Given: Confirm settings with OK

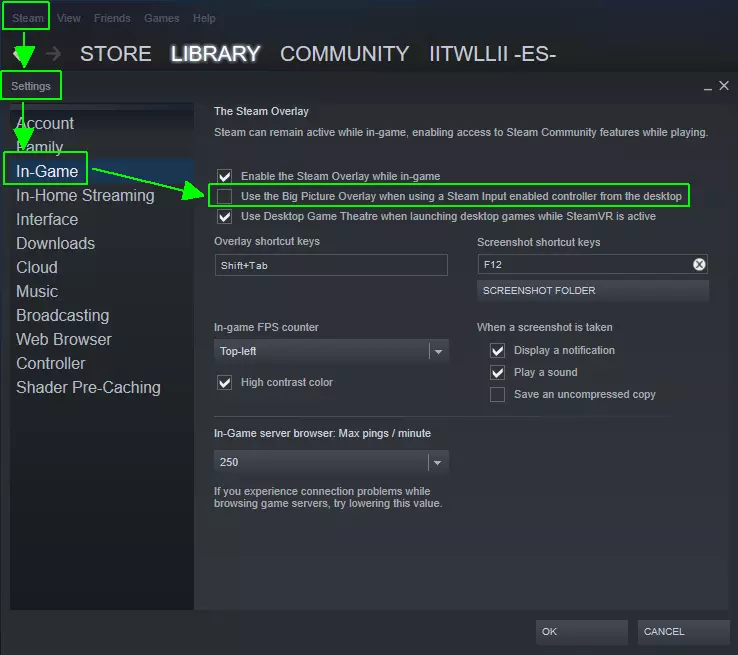Looking at the screenshot, I should tap(582, 631).
